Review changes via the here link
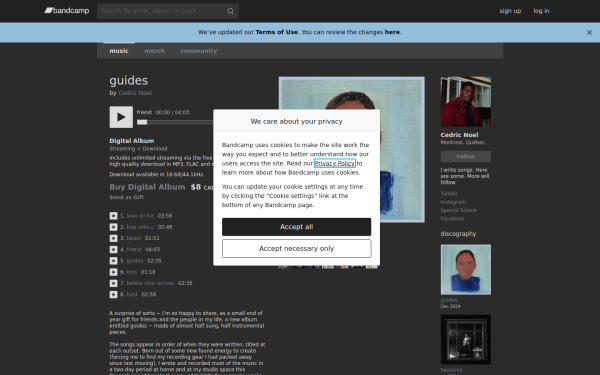Viewport: 600px width, 375px height. [392, 32]
